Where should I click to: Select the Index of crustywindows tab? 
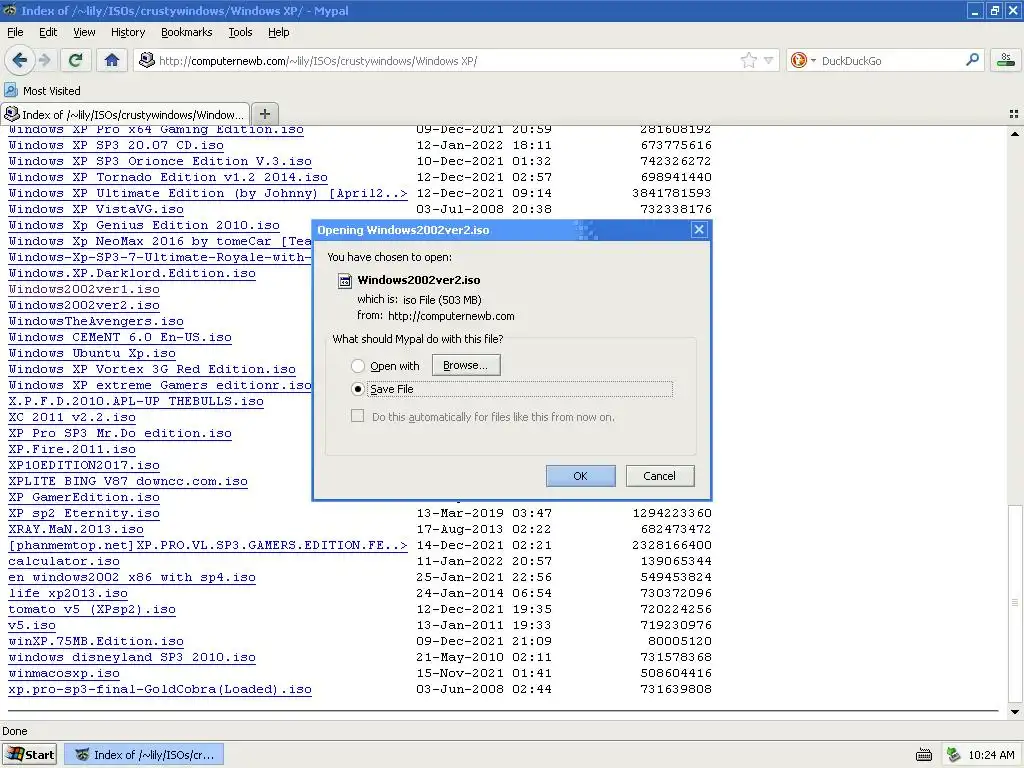point(125,114)
